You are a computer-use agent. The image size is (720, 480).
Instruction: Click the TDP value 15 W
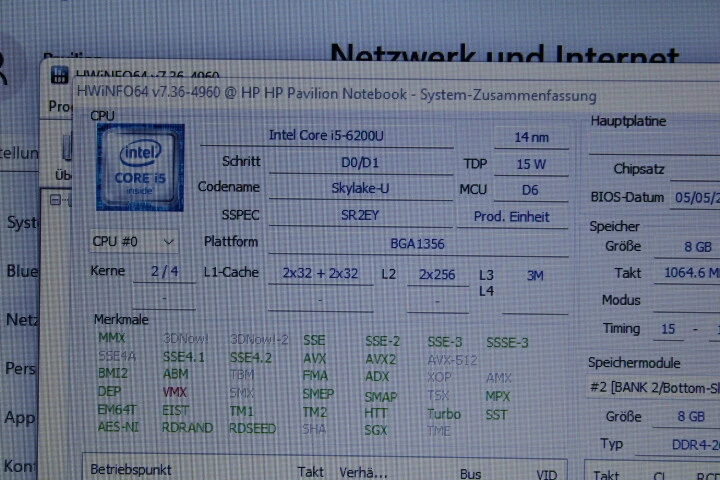[x=531, y=164]
